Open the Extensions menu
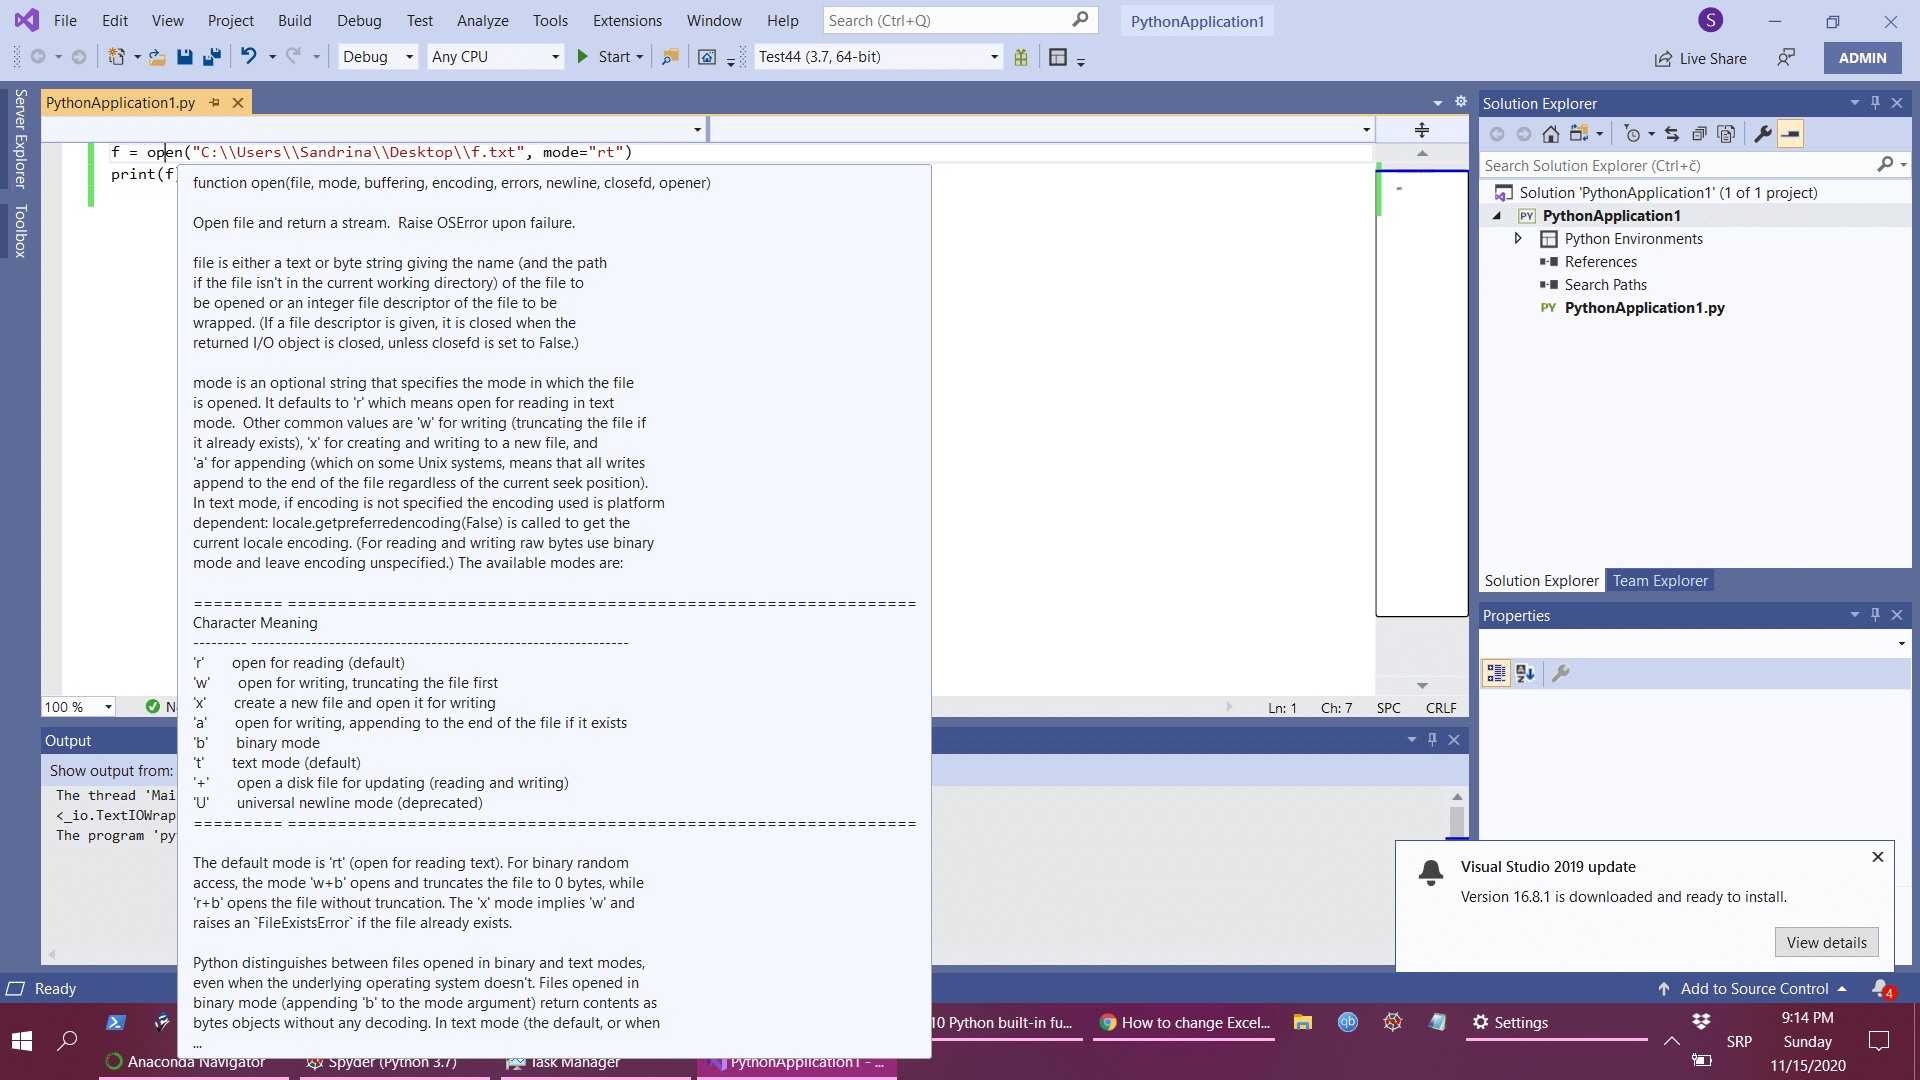This screenshot has width=1920, height=1080. pos(627,20)
